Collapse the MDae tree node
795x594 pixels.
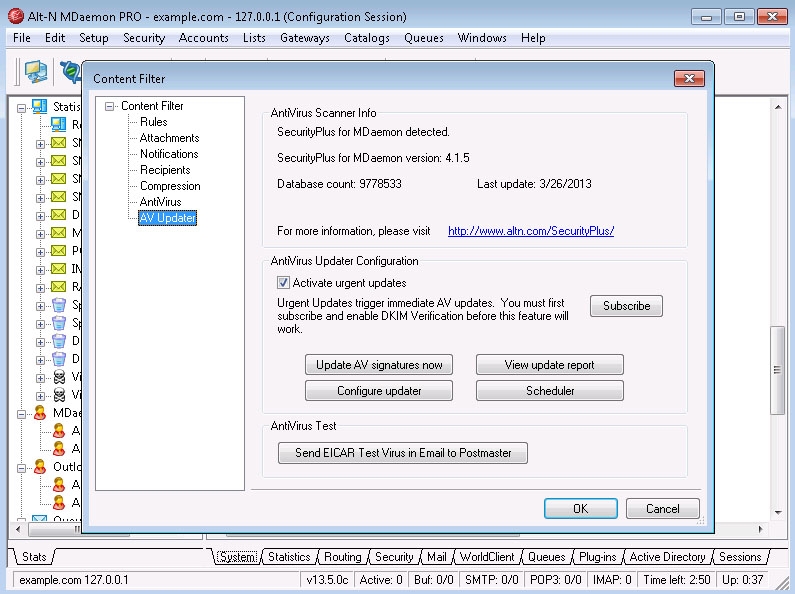(x=21, y=414)
